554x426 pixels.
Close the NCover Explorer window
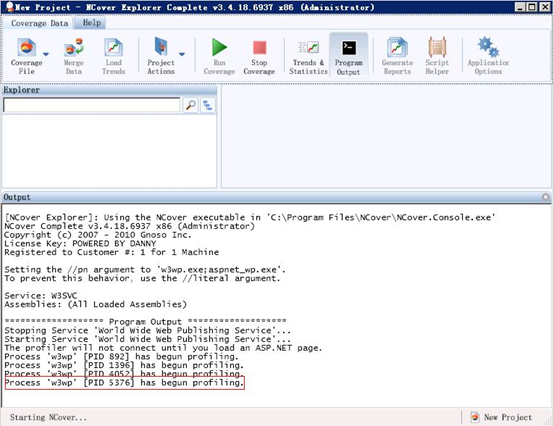[544, 7]
